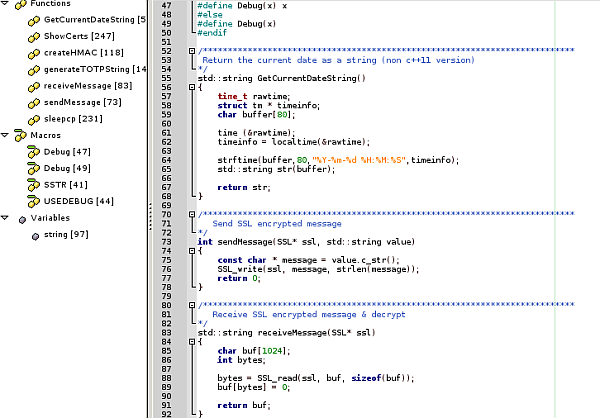Click the string variable symbol icon
This screenshot has width=600, height=418.
tap(34, 234)
